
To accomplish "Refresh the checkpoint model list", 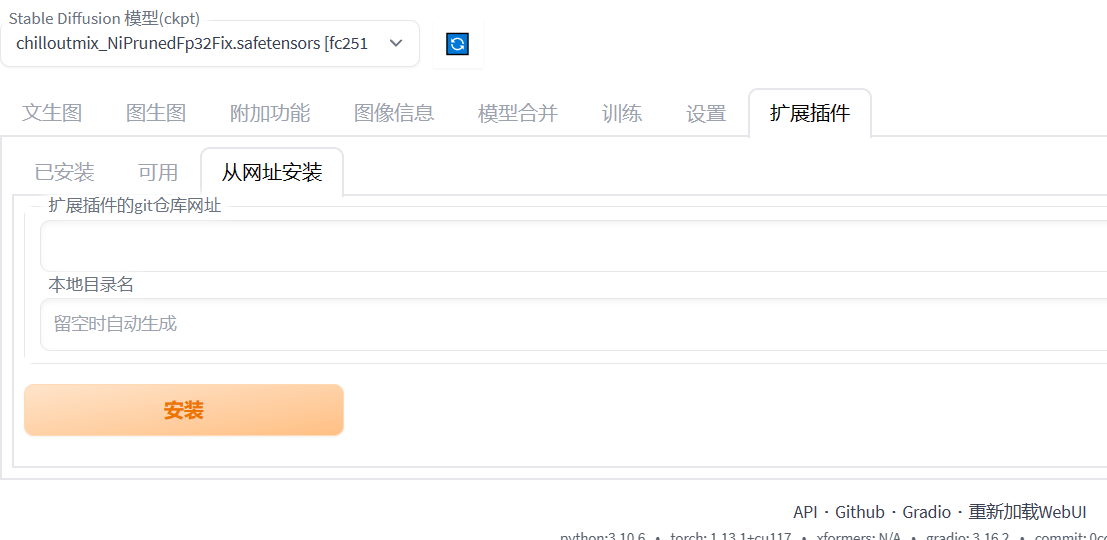I will [457, 44].
